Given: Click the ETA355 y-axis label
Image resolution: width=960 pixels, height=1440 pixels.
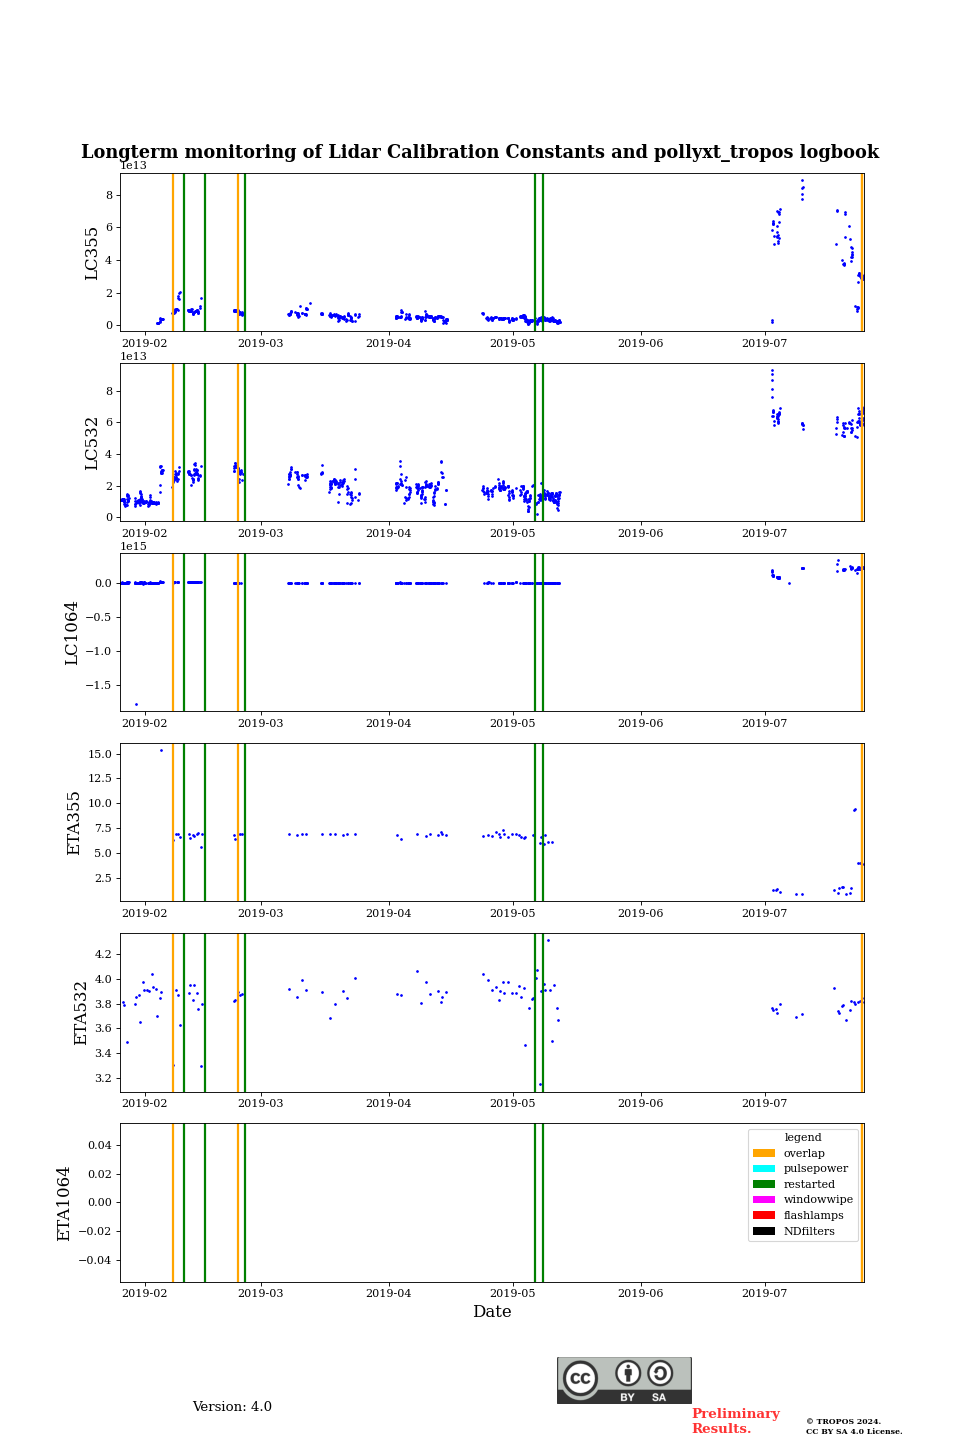Looking at the screenshot, I should coord(74,823).
